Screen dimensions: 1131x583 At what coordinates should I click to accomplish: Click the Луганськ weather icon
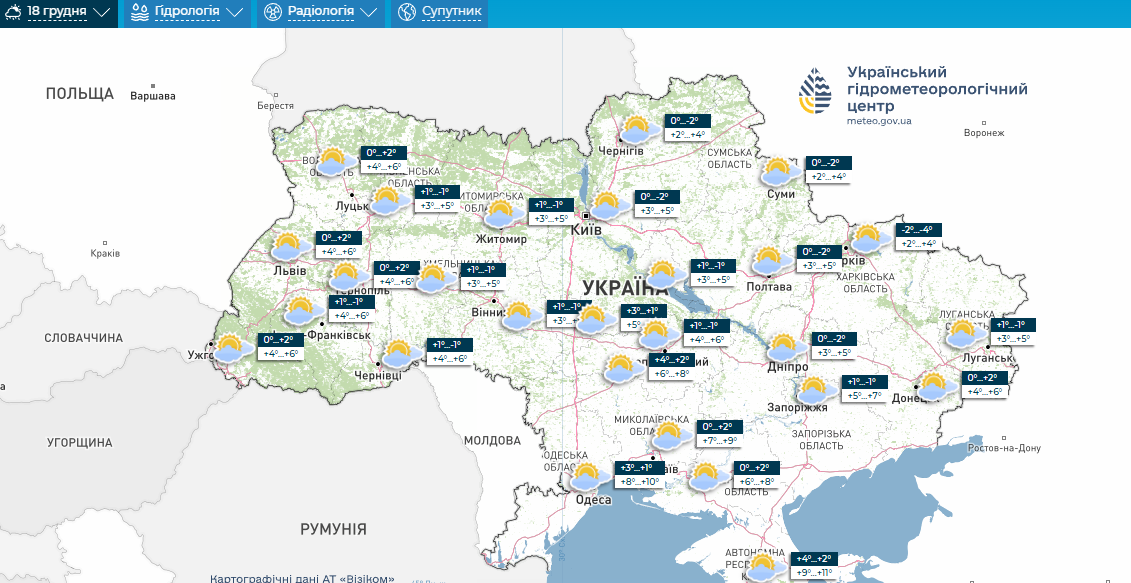pyautogui.click(x=964, y=334)
